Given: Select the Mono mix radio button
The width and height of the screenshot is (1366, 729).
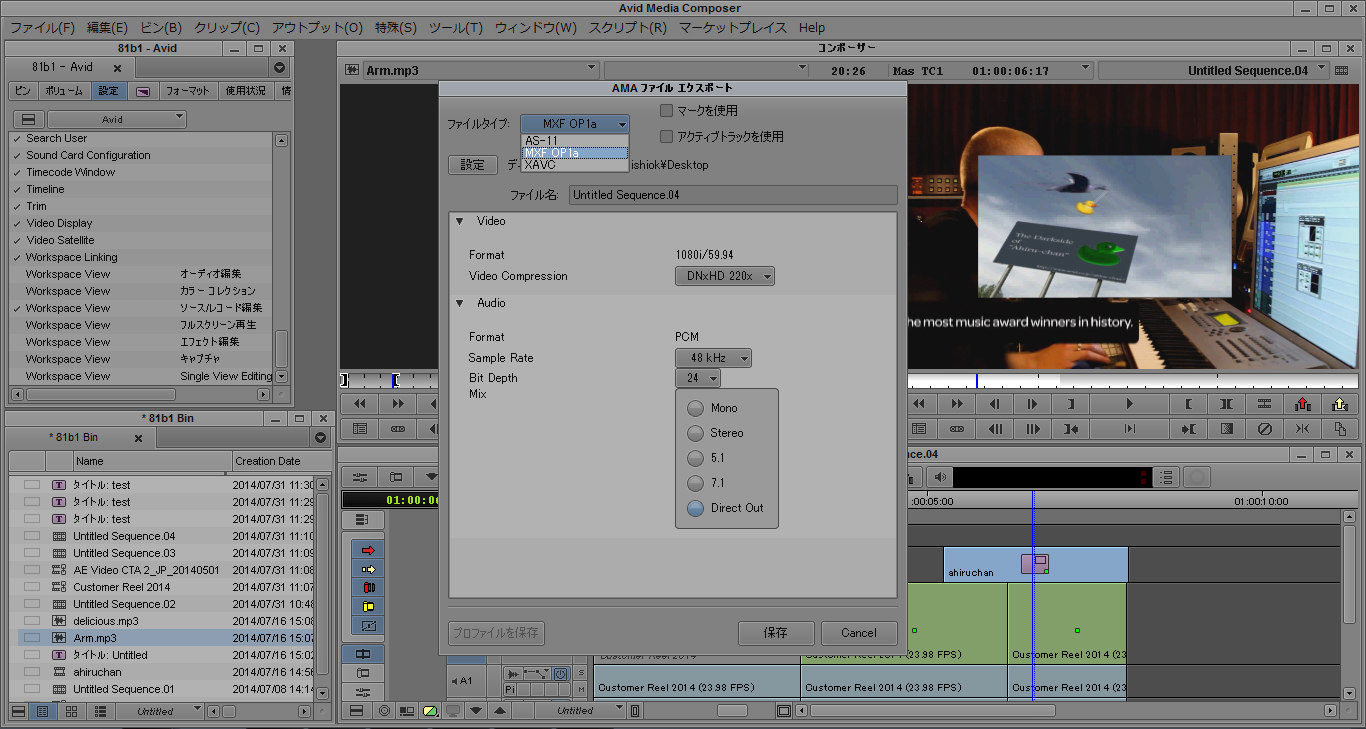Looking at the screenshot, I should click(695, 408).
